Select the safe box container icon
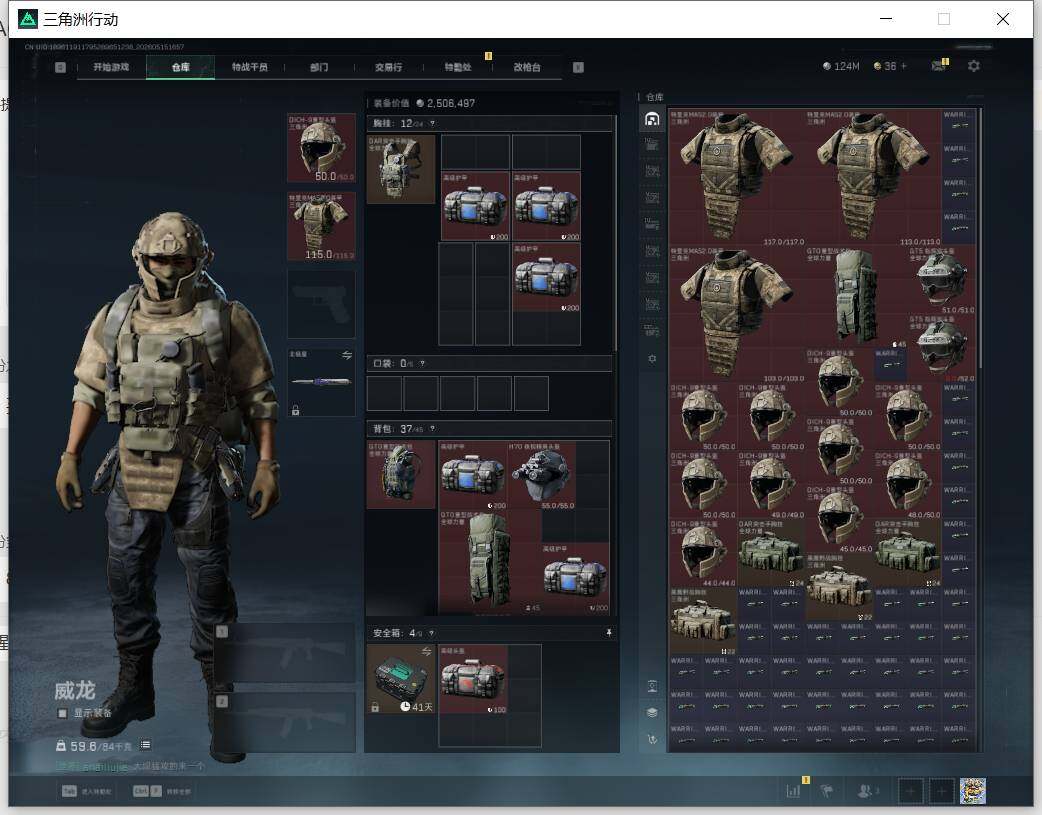Viewport: 1042px width, 815px height. pos(401,679)
